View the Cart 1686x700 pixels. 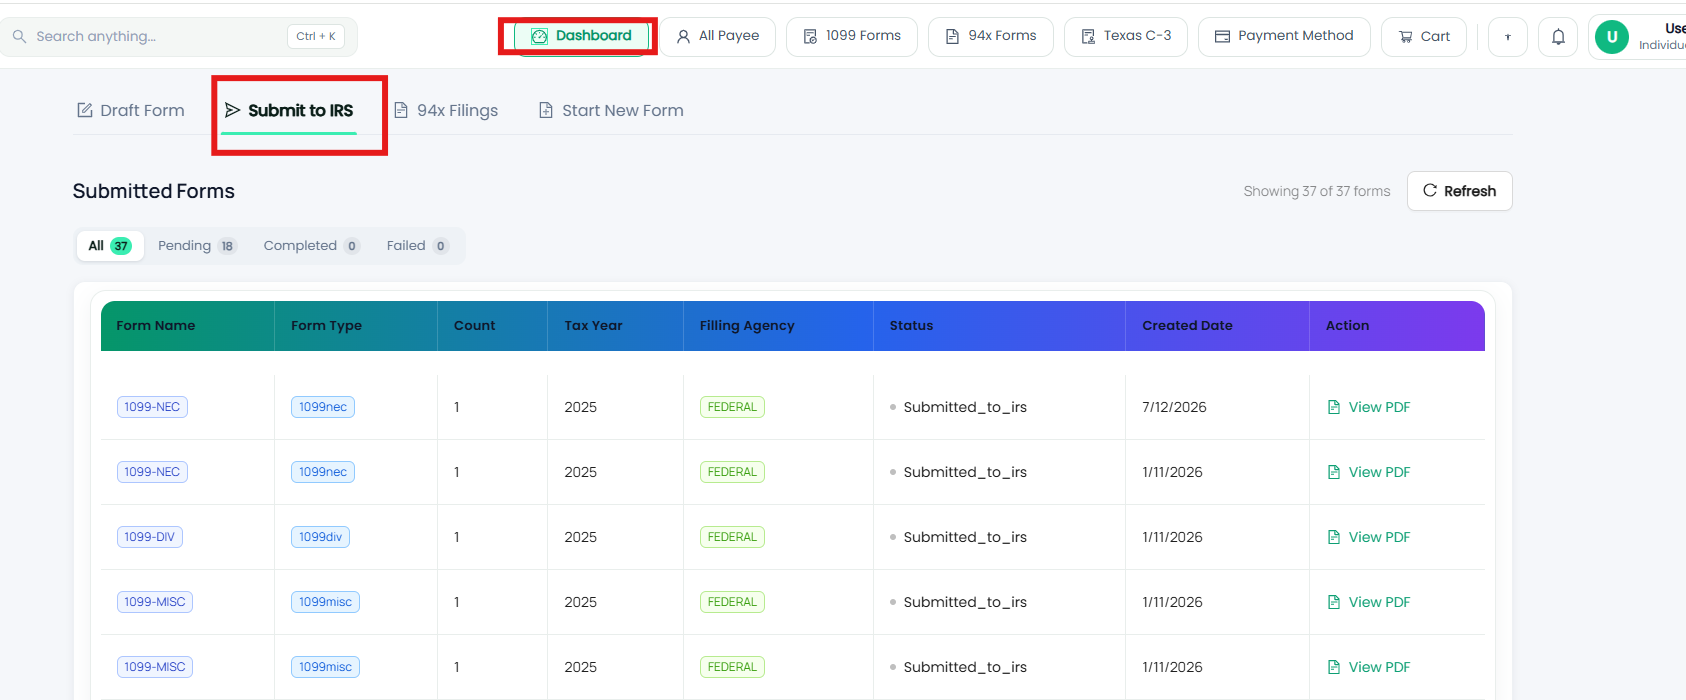[1424, 36]
